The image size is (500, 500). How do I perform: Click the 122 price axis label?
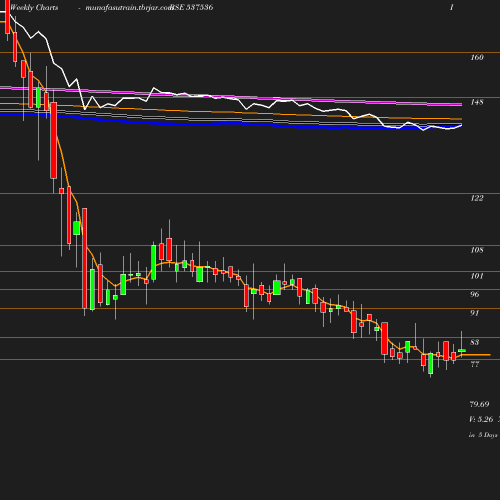click(477, 198)
